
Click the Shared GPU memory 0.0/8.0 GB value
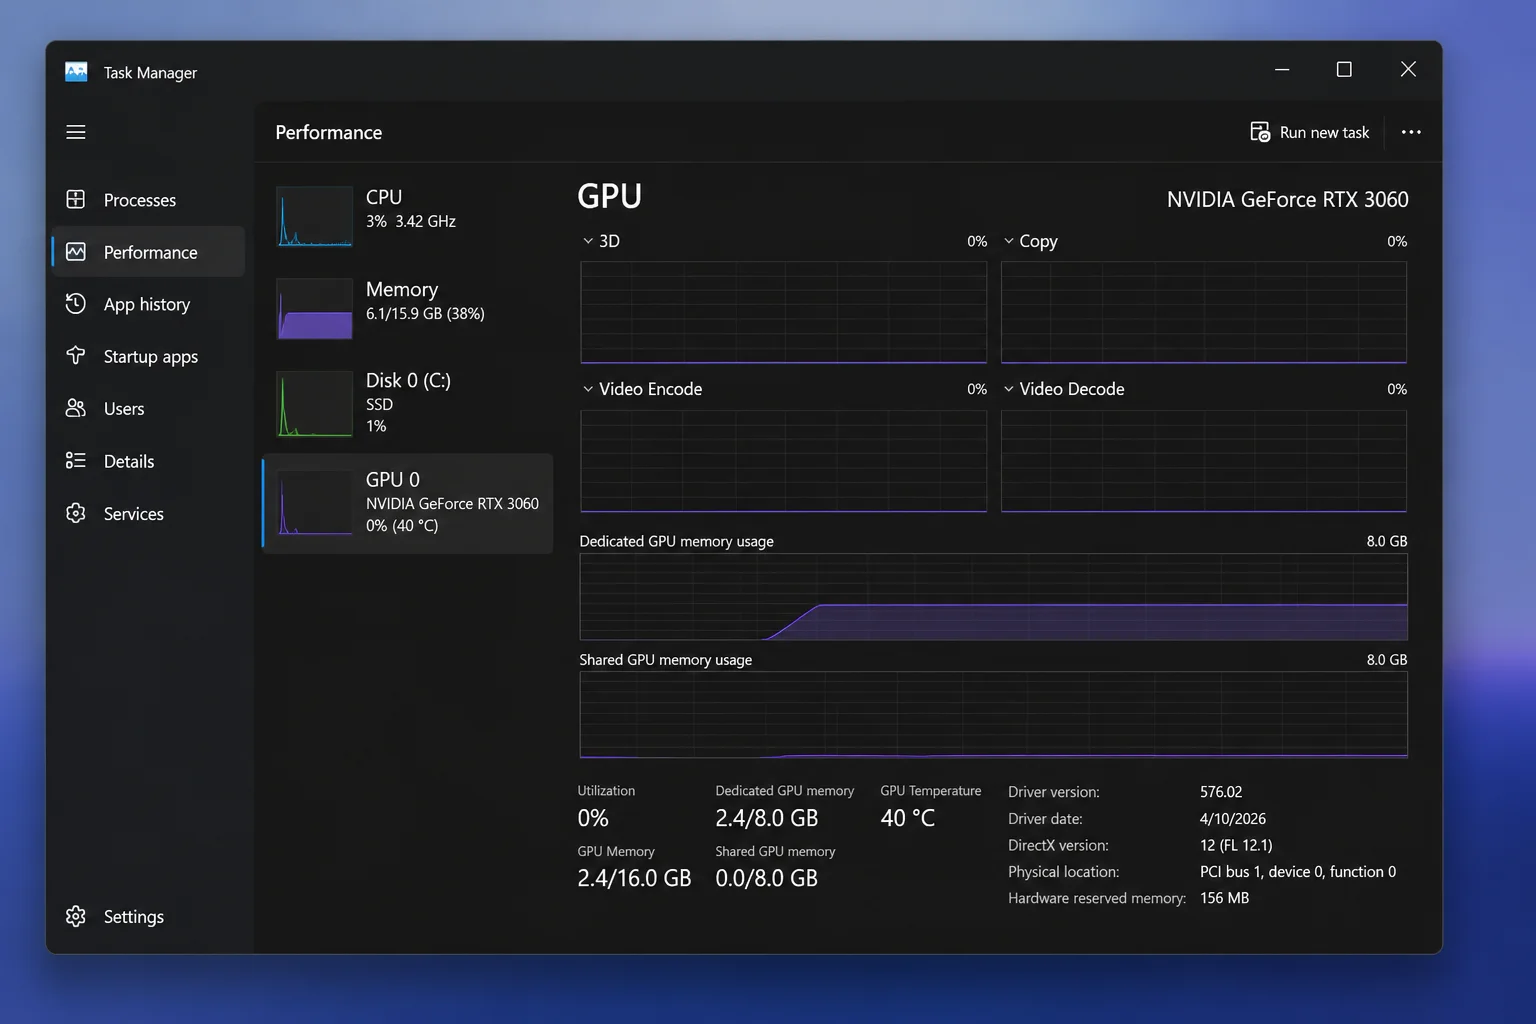click(767, 878)
